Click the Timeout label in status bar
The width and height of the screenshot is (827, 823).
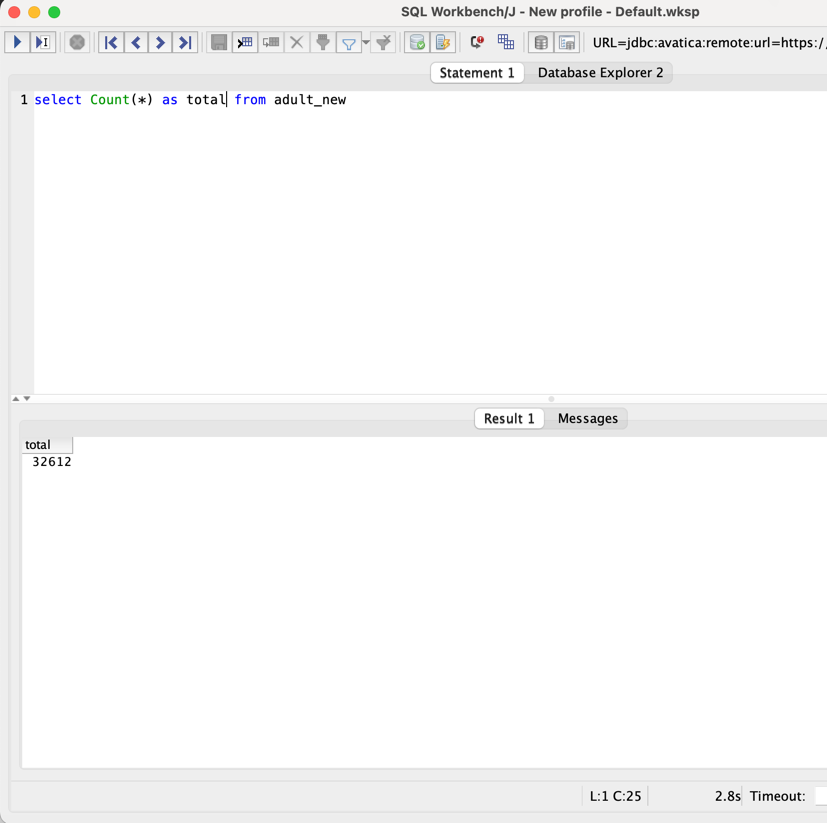[777, 796]
